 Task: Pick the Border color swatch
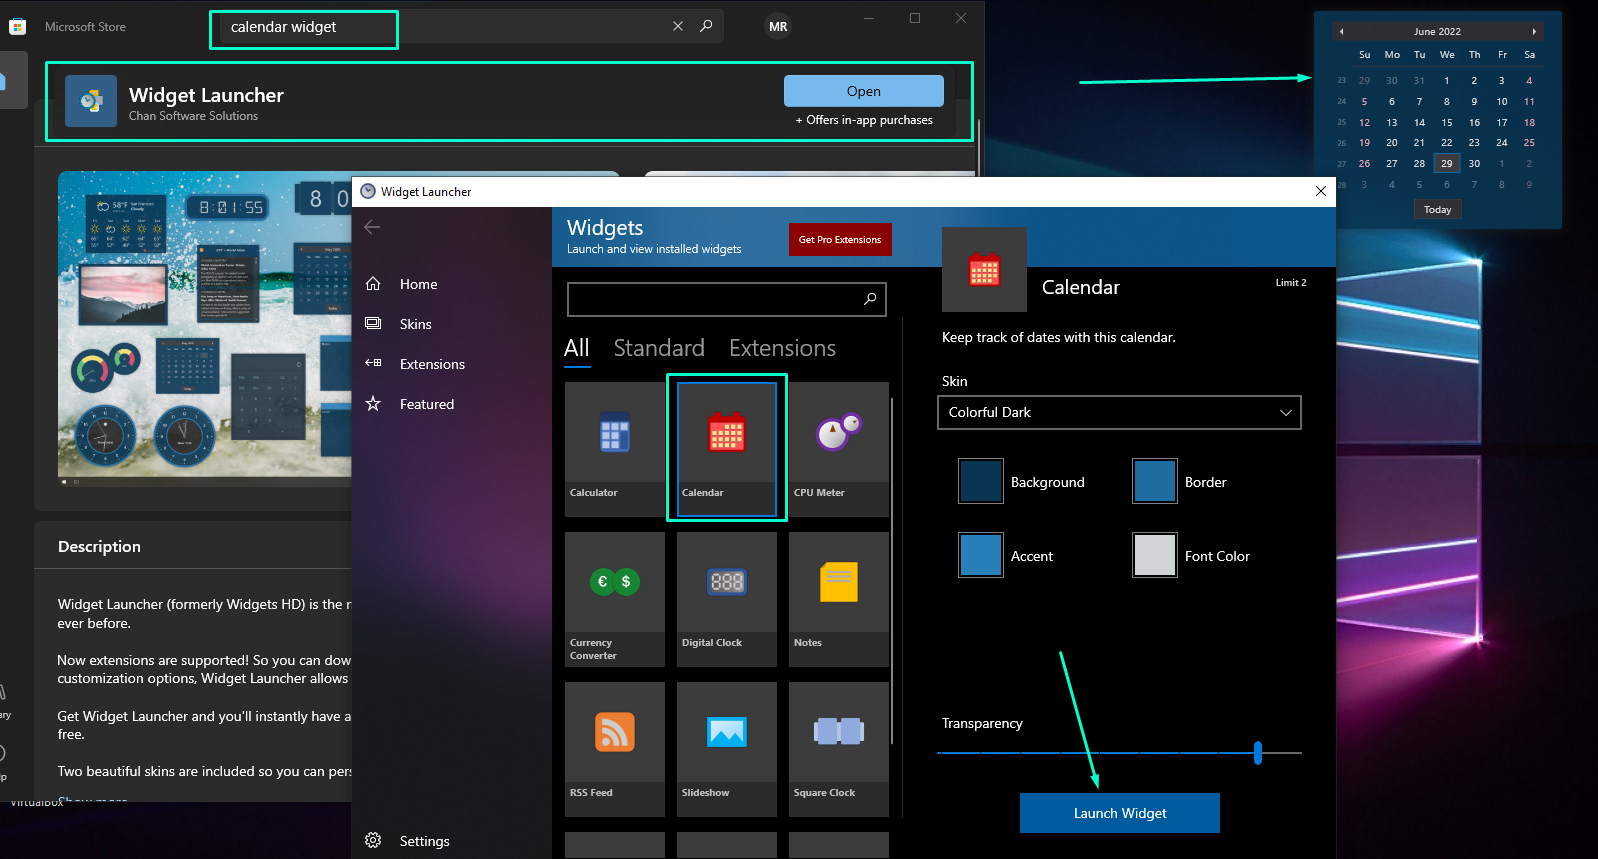tap(1155, 481)
